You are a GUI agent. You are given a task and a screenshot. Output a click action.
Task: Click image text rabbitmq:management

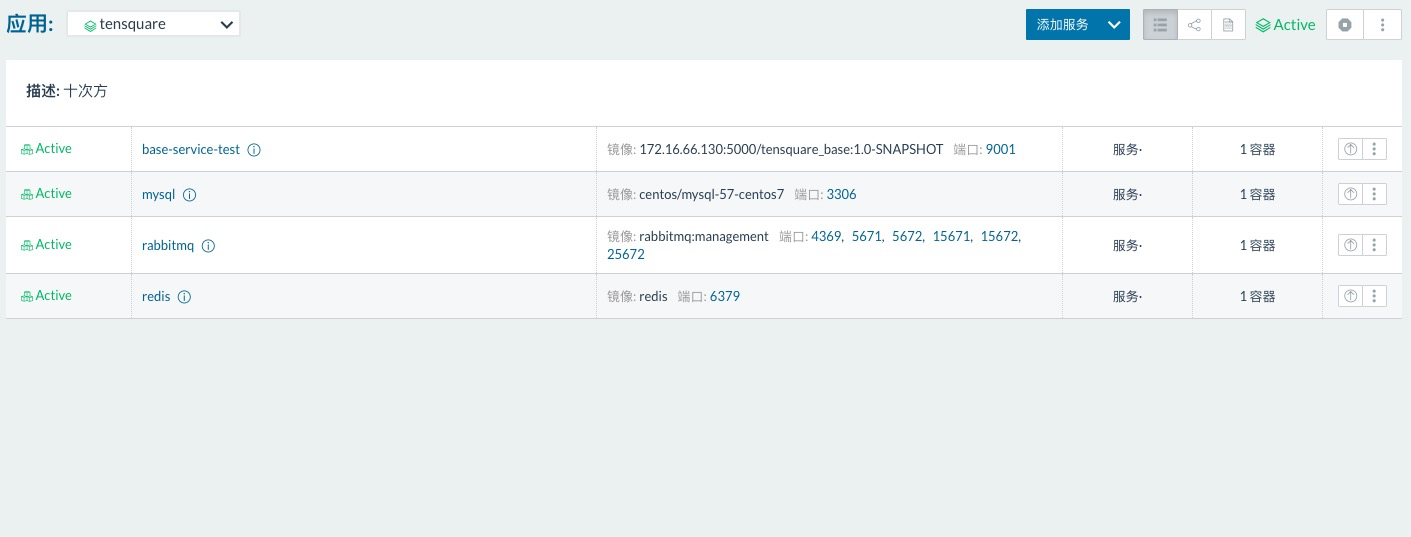coord(704,236)
